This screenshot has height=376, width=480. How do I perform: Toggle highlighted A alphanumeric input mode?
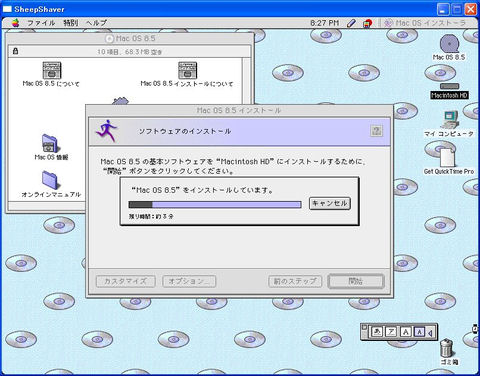[x=419, y=332]
